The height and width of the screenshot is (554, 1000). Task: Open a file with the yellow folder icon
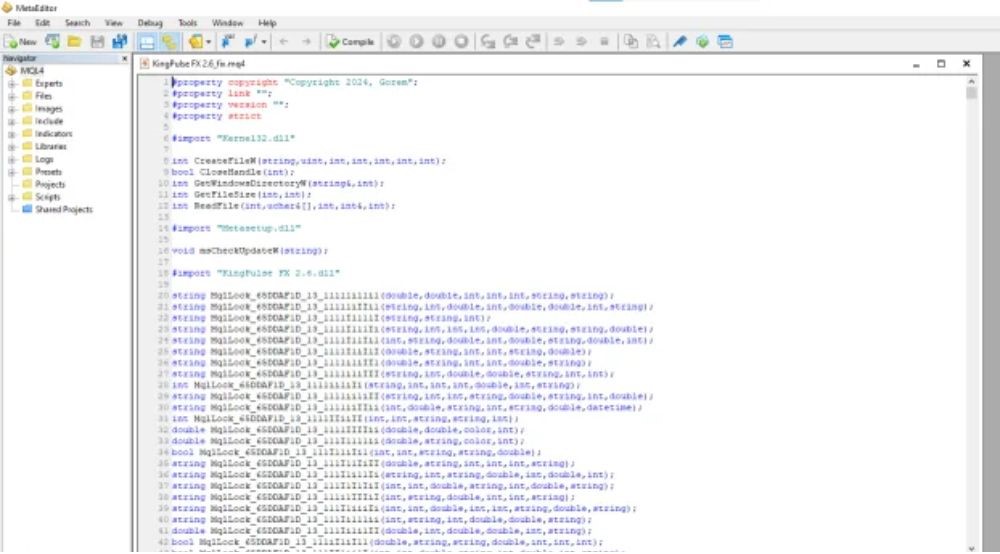coord(75,41)
